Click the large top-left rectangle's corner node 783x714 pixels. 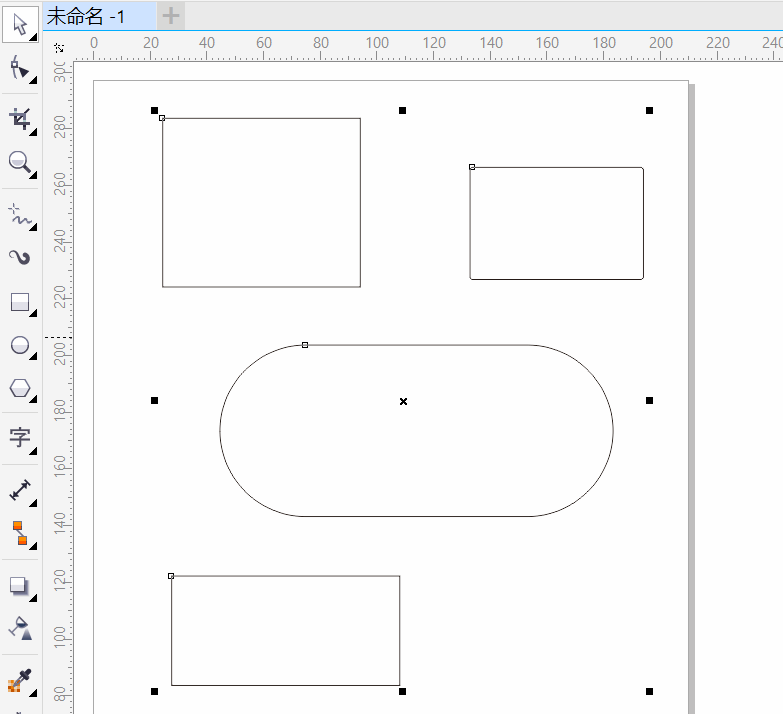click(162, 118)
